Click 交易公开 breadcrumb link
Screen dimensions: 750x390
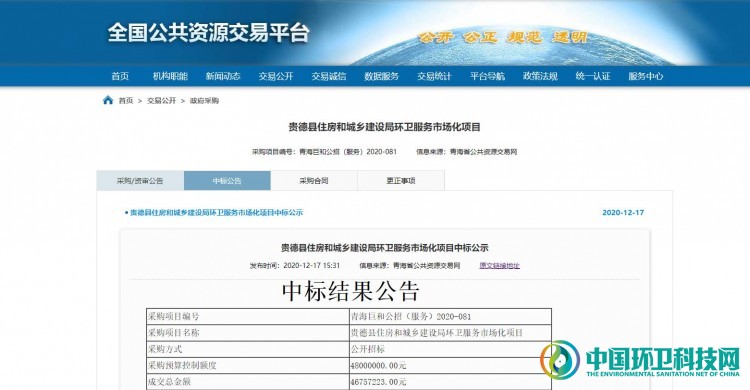162,100
